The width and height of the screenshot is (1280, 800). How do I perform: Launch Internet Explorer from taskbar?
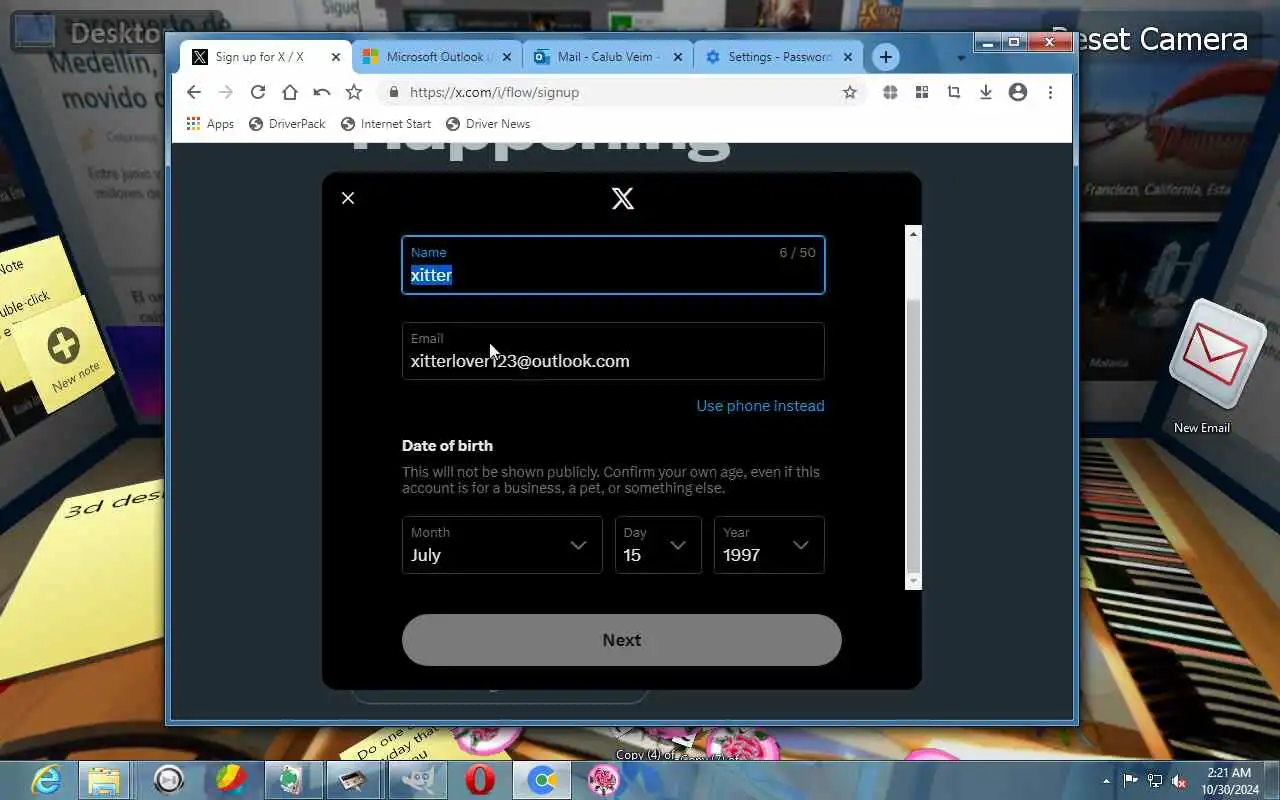coord(46,780)
